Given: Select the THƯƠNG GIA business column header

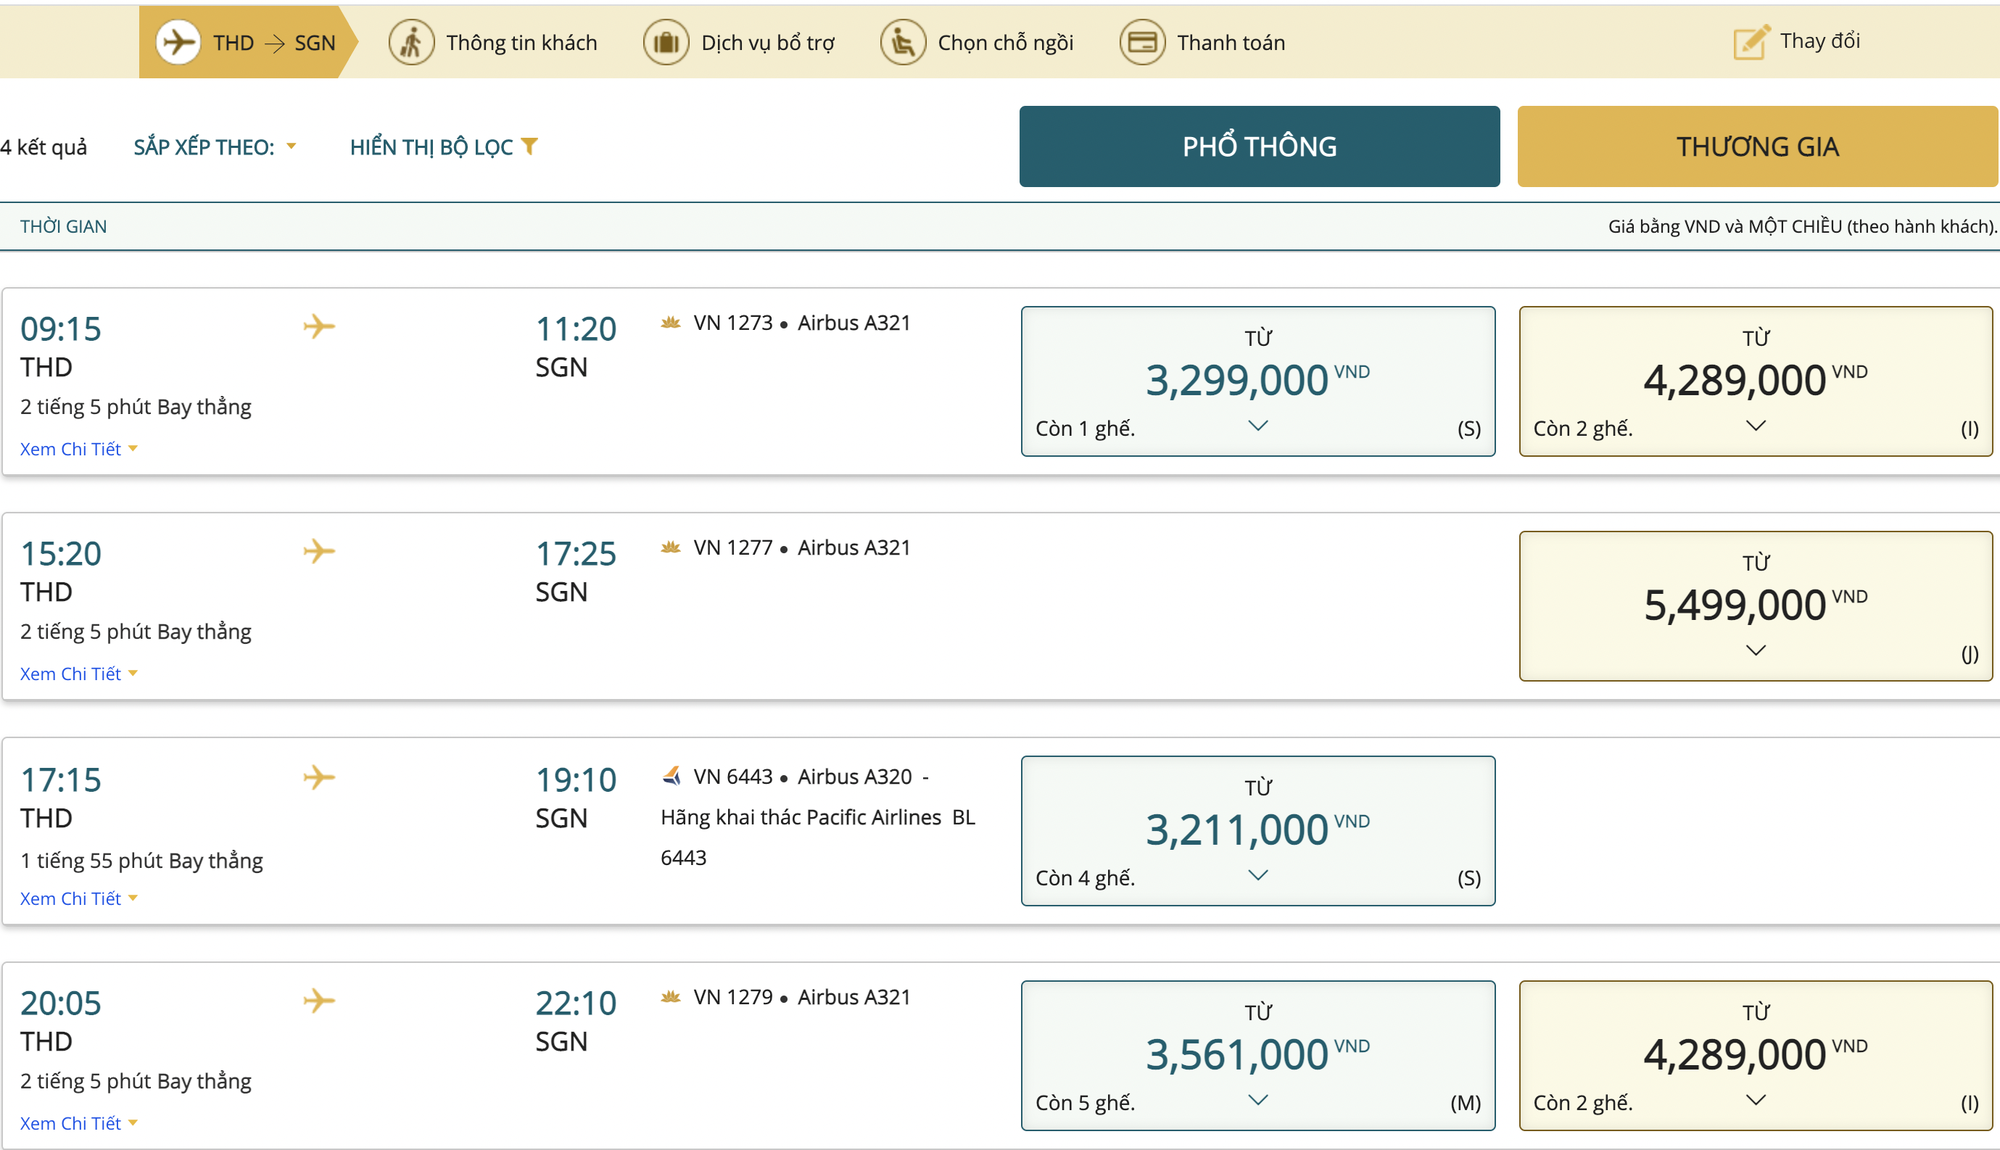Looking at the screenshot, I should (x=1757, y=146).
